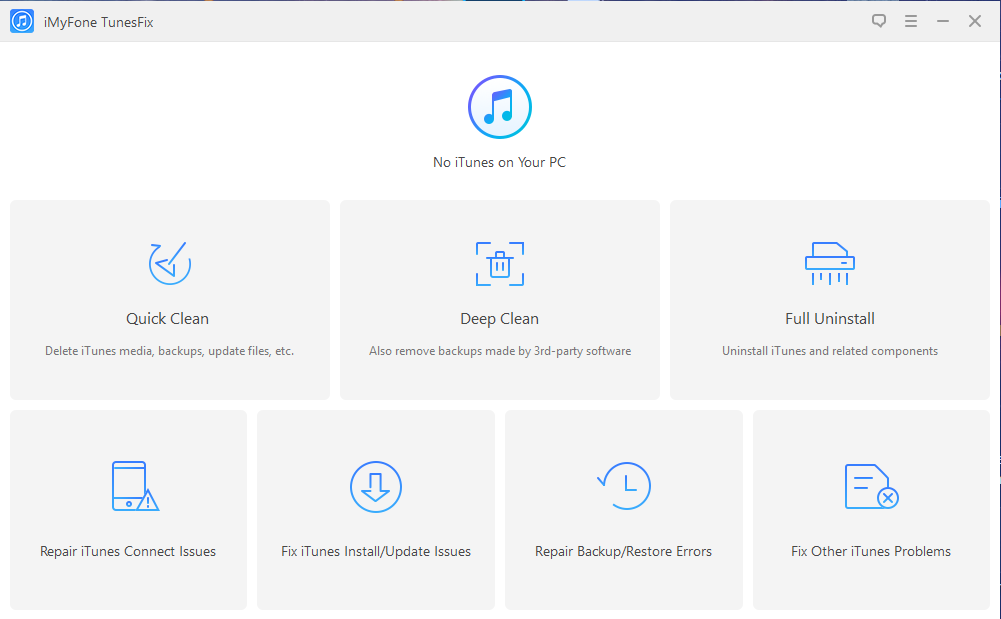Screen dimensions: 1001x619
Task: Open the hamburger menu in the title bar
Action: coord(910,20)
